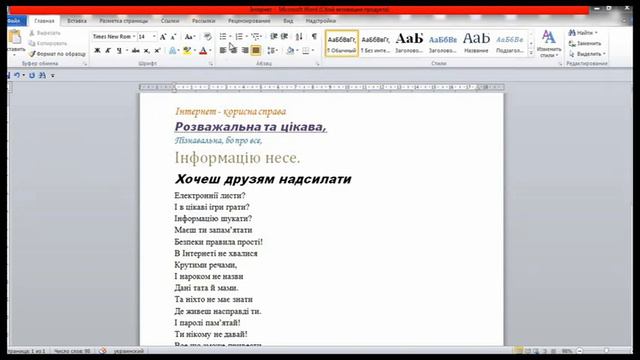Clear formatting with the eraser icon
640x360 pixels.
[207, 37]
